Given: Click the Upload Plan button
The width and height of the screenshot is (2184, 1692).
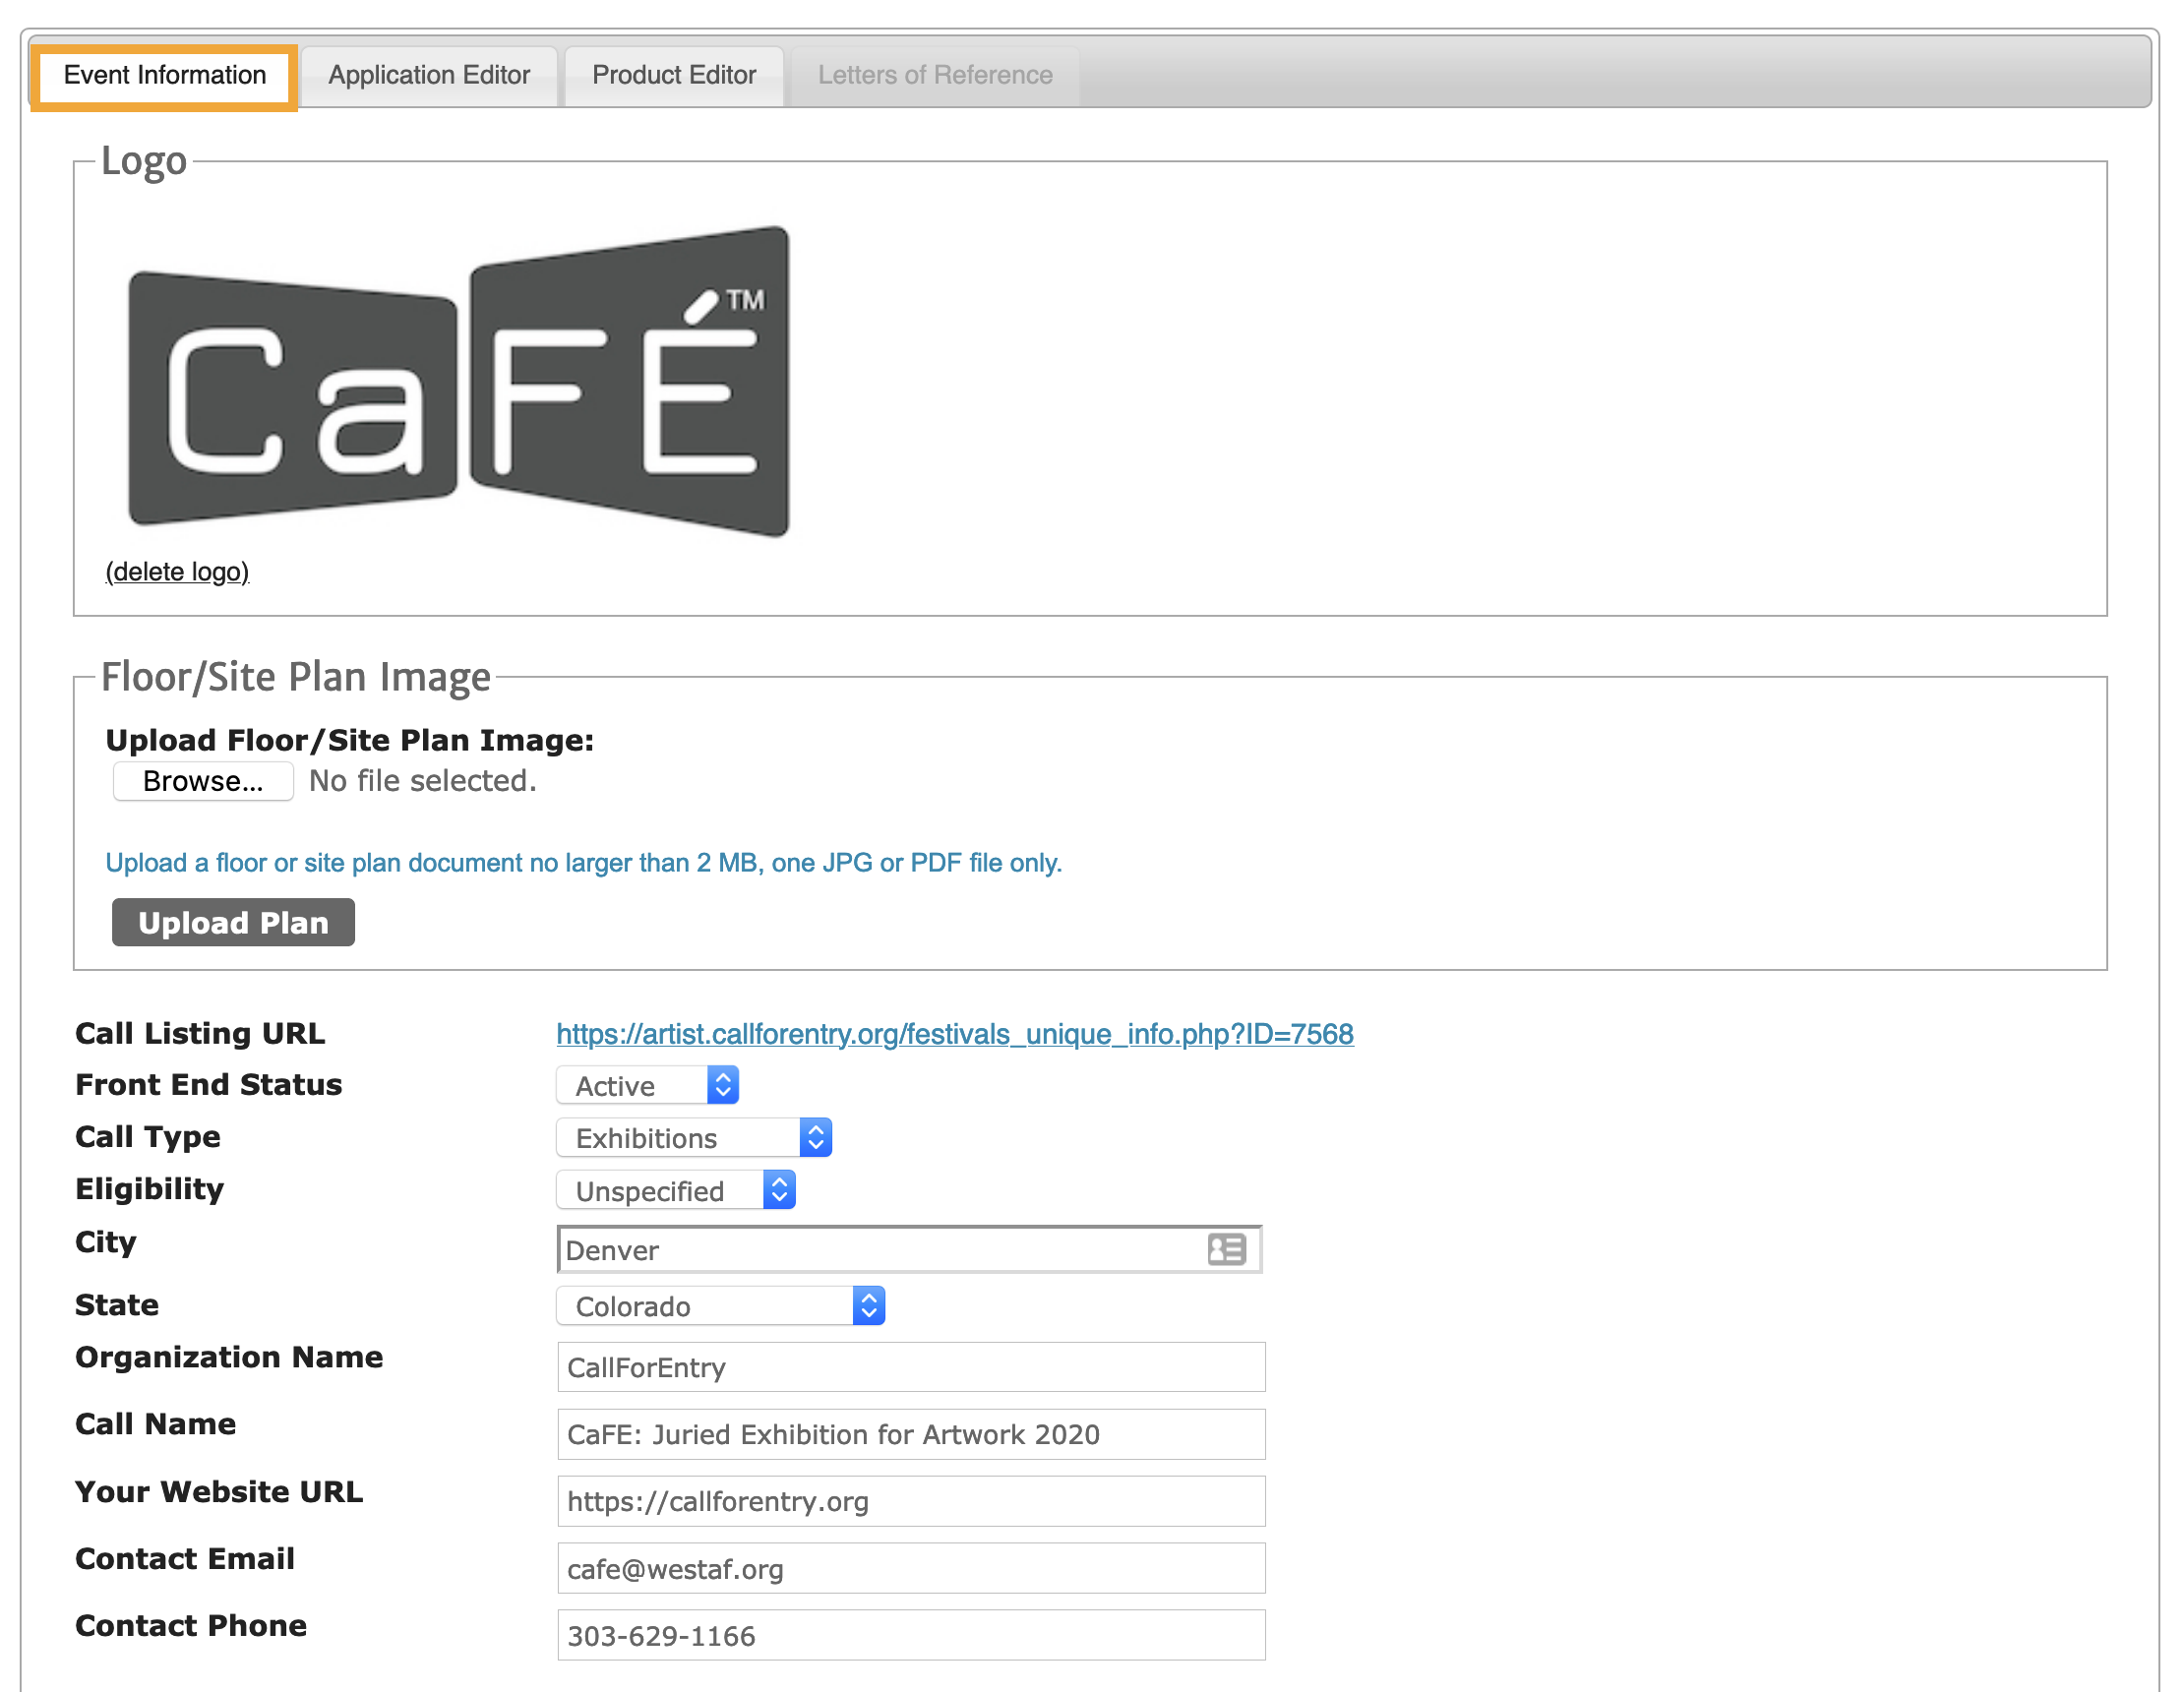Looking at the screenshot, I should click(x=233, y=922).
